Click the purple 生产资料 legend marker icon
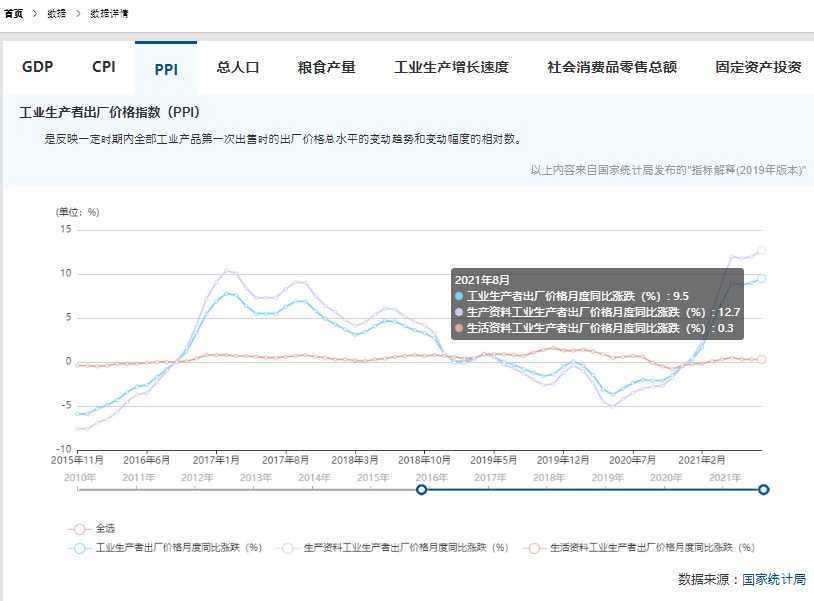 coord(285,548)
